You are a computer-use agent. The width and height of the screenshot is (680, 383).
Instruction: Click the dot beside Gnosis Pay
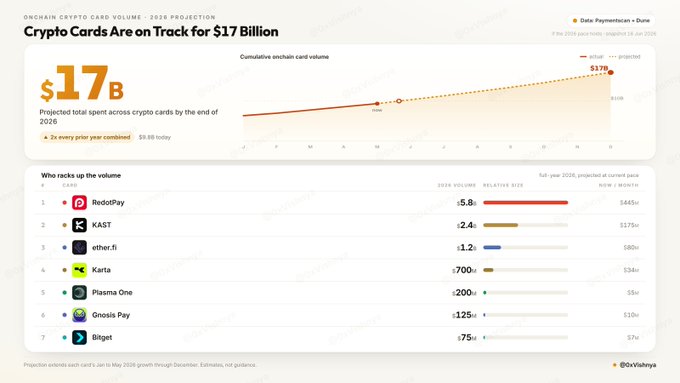65,315
